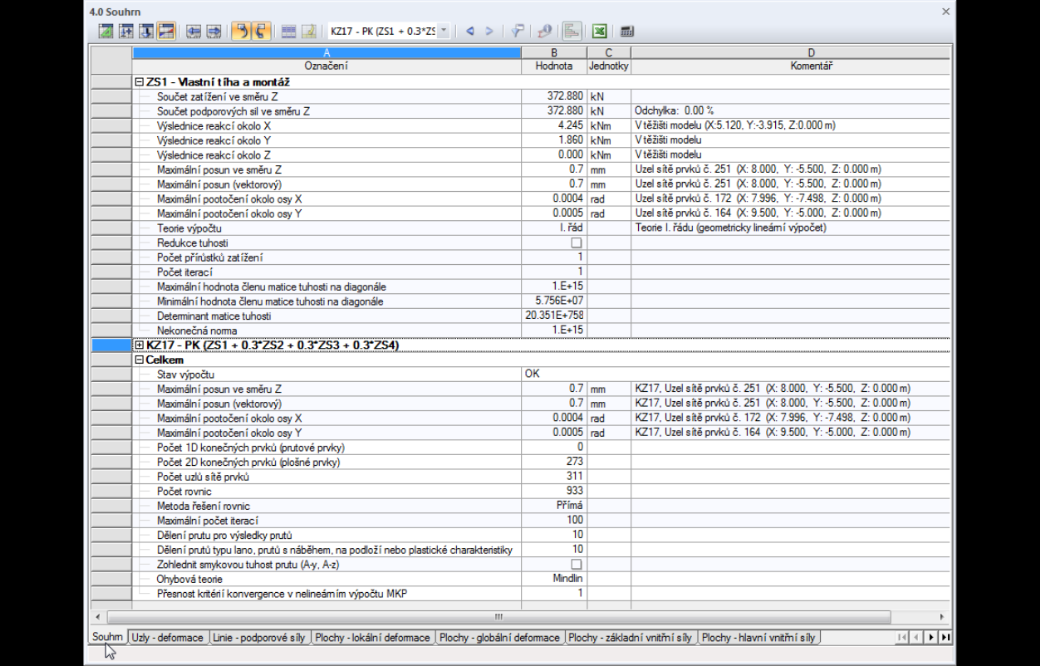This screenshot has width=1040, height=666.
Task: Click the Komentář column title
Action: (811, 66)
